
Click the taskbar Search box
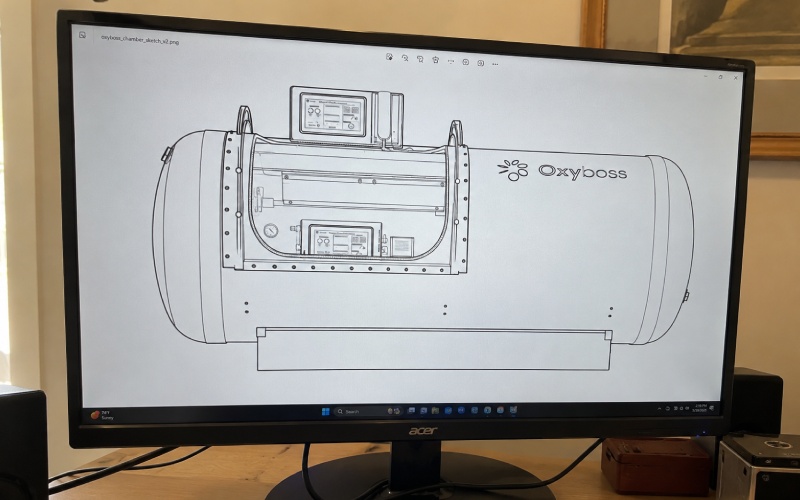click(x=368, y=411)
